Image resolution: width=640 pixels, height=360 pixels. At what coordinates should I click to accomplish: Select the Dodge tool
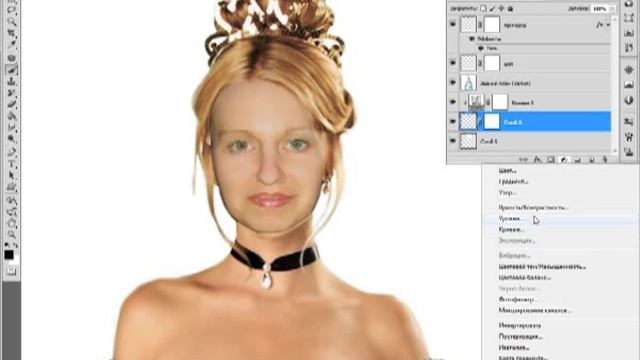pyautogui.click(x=12, y=139)
